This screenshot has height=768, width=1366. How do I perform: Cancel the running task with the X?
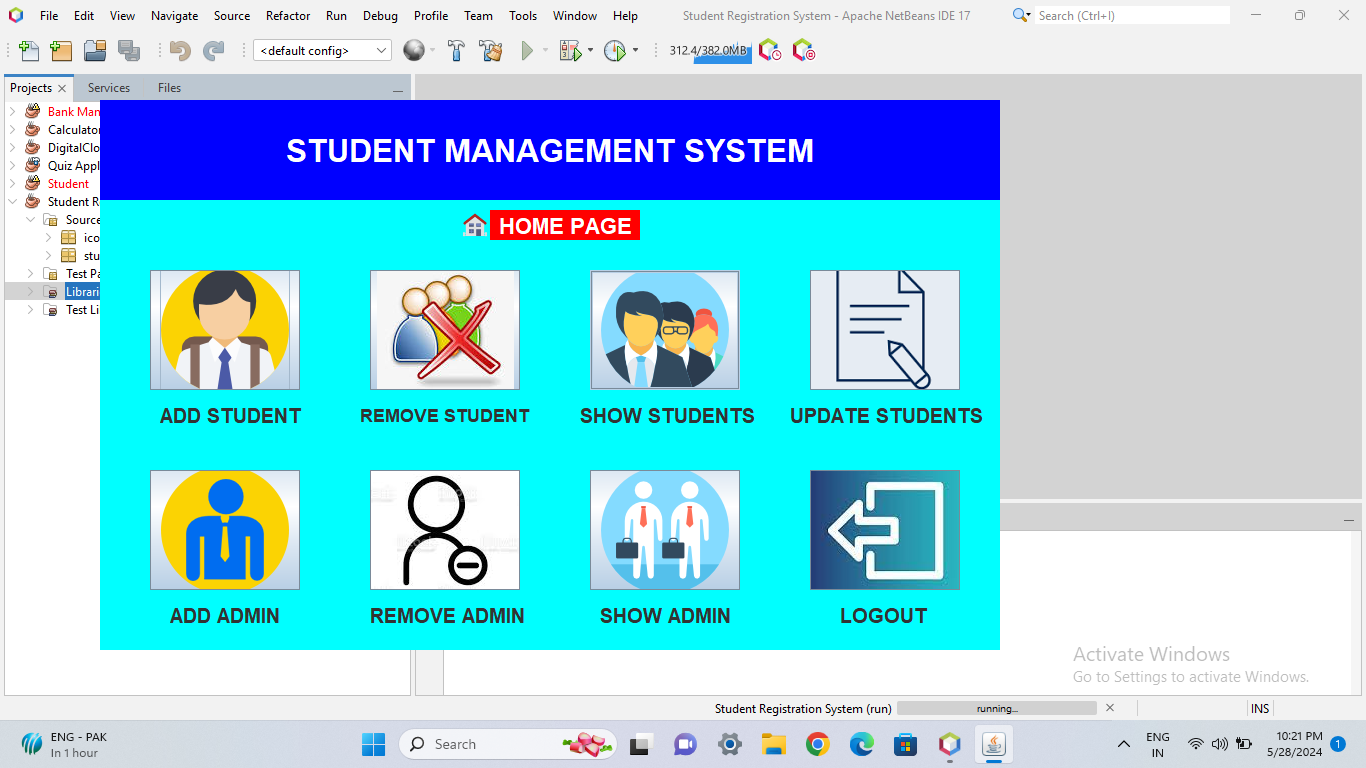click(x=1109, y=708)
